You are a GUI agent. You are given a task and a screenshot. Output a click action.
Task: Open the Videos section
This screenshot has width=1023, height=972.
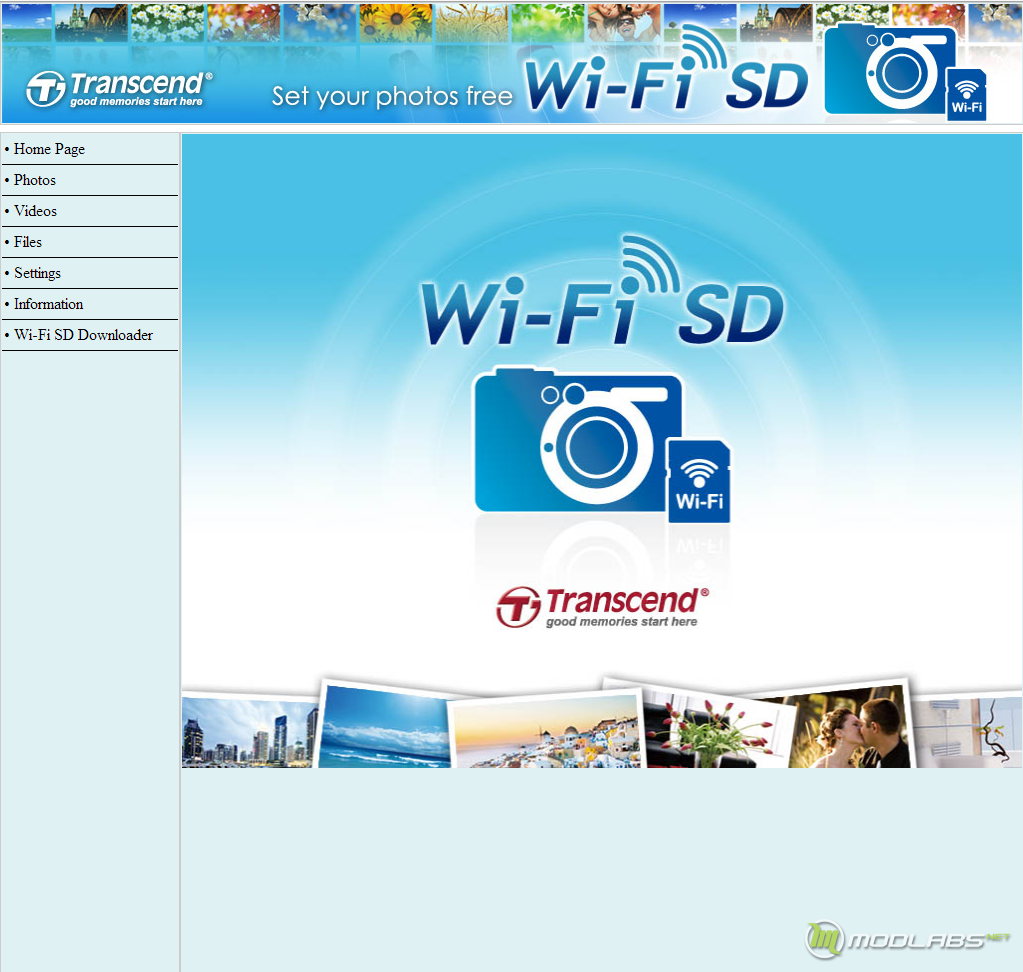coord(35,211)
